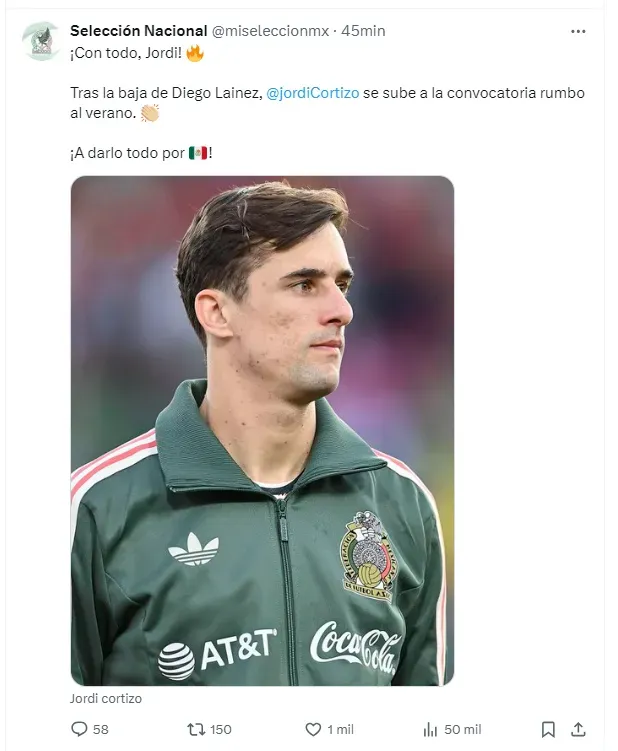Screen dimensions: 618x751
Task: Click the Selección Nacional profile avatar
Action: pyautogui.click(x=42, y=41)
